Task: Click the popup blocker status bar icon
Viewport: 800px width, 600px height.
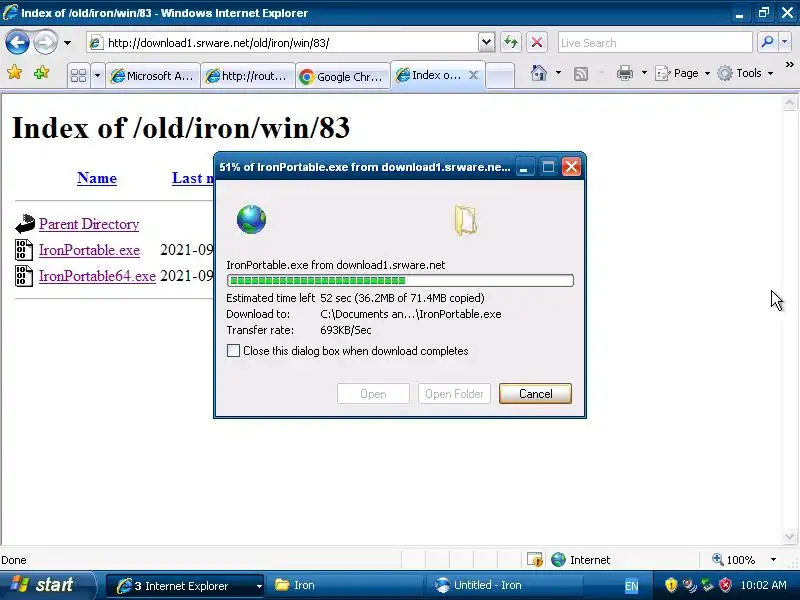Action: [535, 560]
